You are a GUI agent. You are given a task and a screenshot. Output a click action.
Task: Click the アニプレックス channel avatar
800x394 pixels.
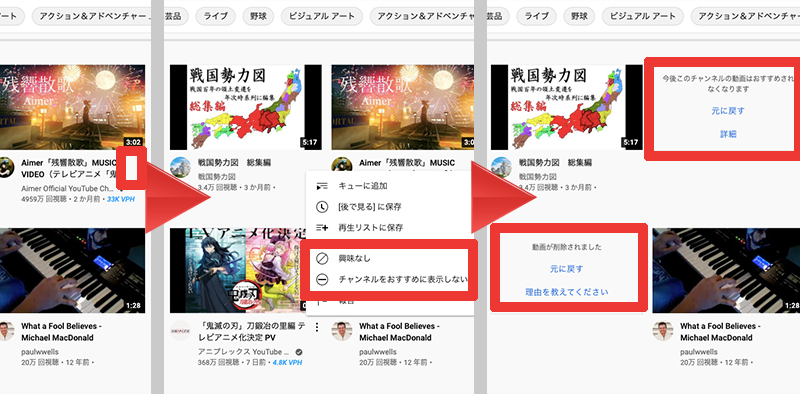pyautogui.click(x=180, y=331)
